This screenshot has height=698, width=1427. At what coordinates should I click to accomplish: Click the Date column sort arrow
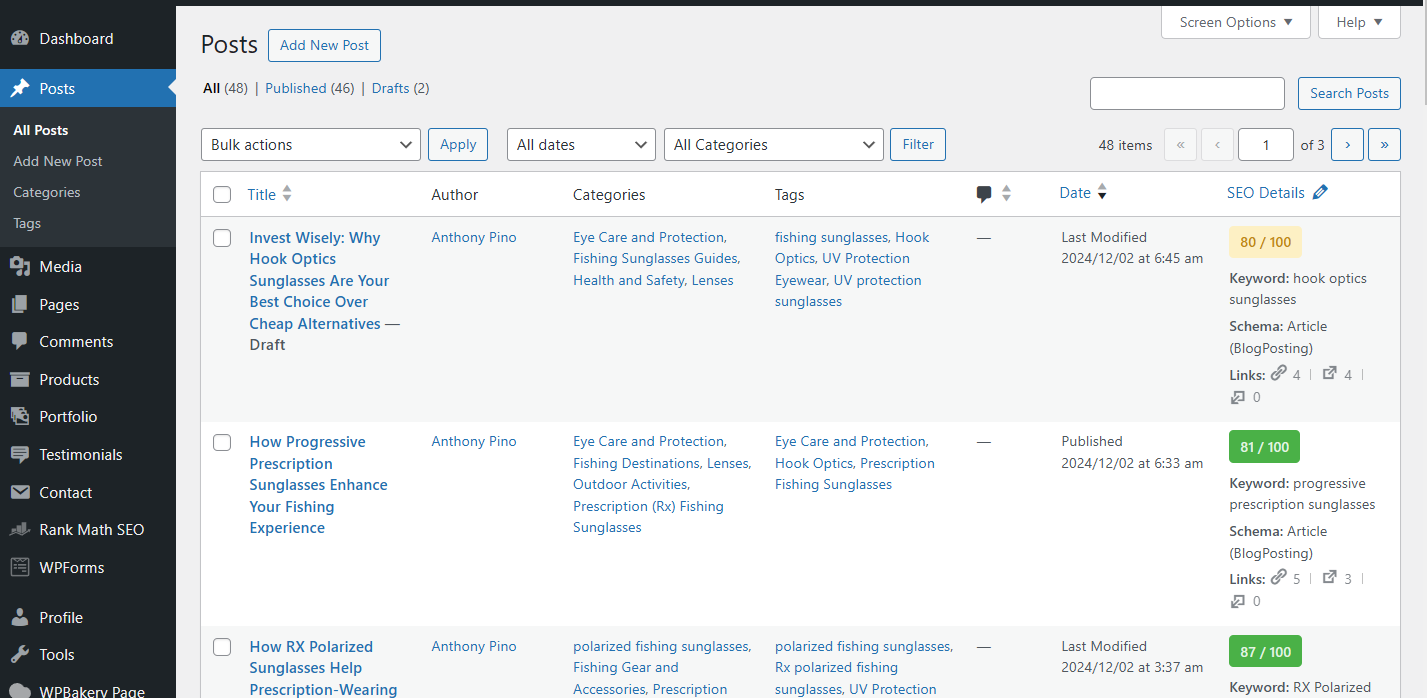point(1102,193)
